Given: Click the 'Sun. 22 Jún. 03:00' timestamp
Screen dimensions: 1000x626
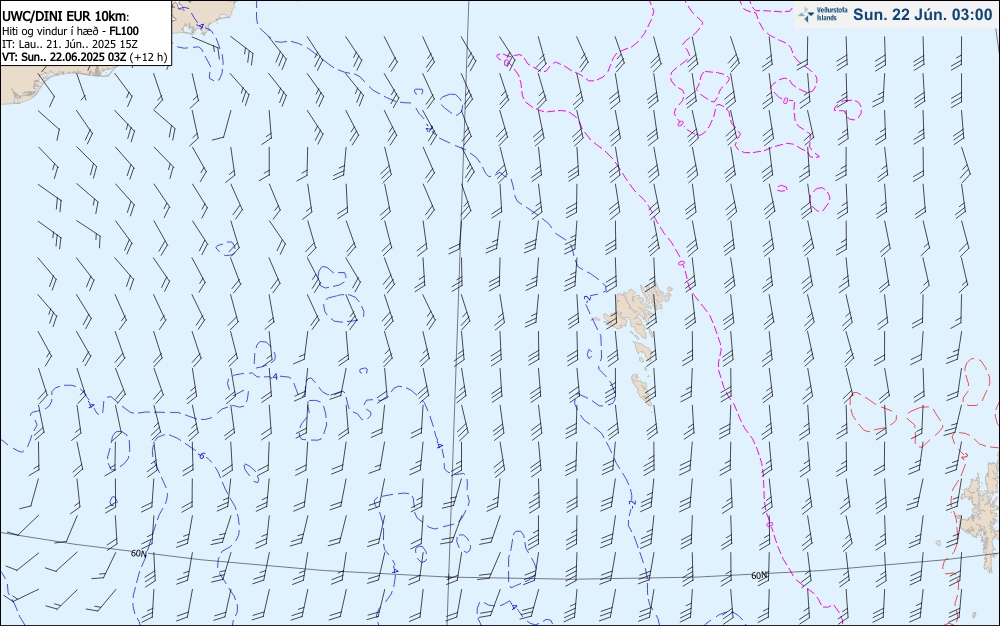Looking at the screenshot, I should click(x=922, y=15).
